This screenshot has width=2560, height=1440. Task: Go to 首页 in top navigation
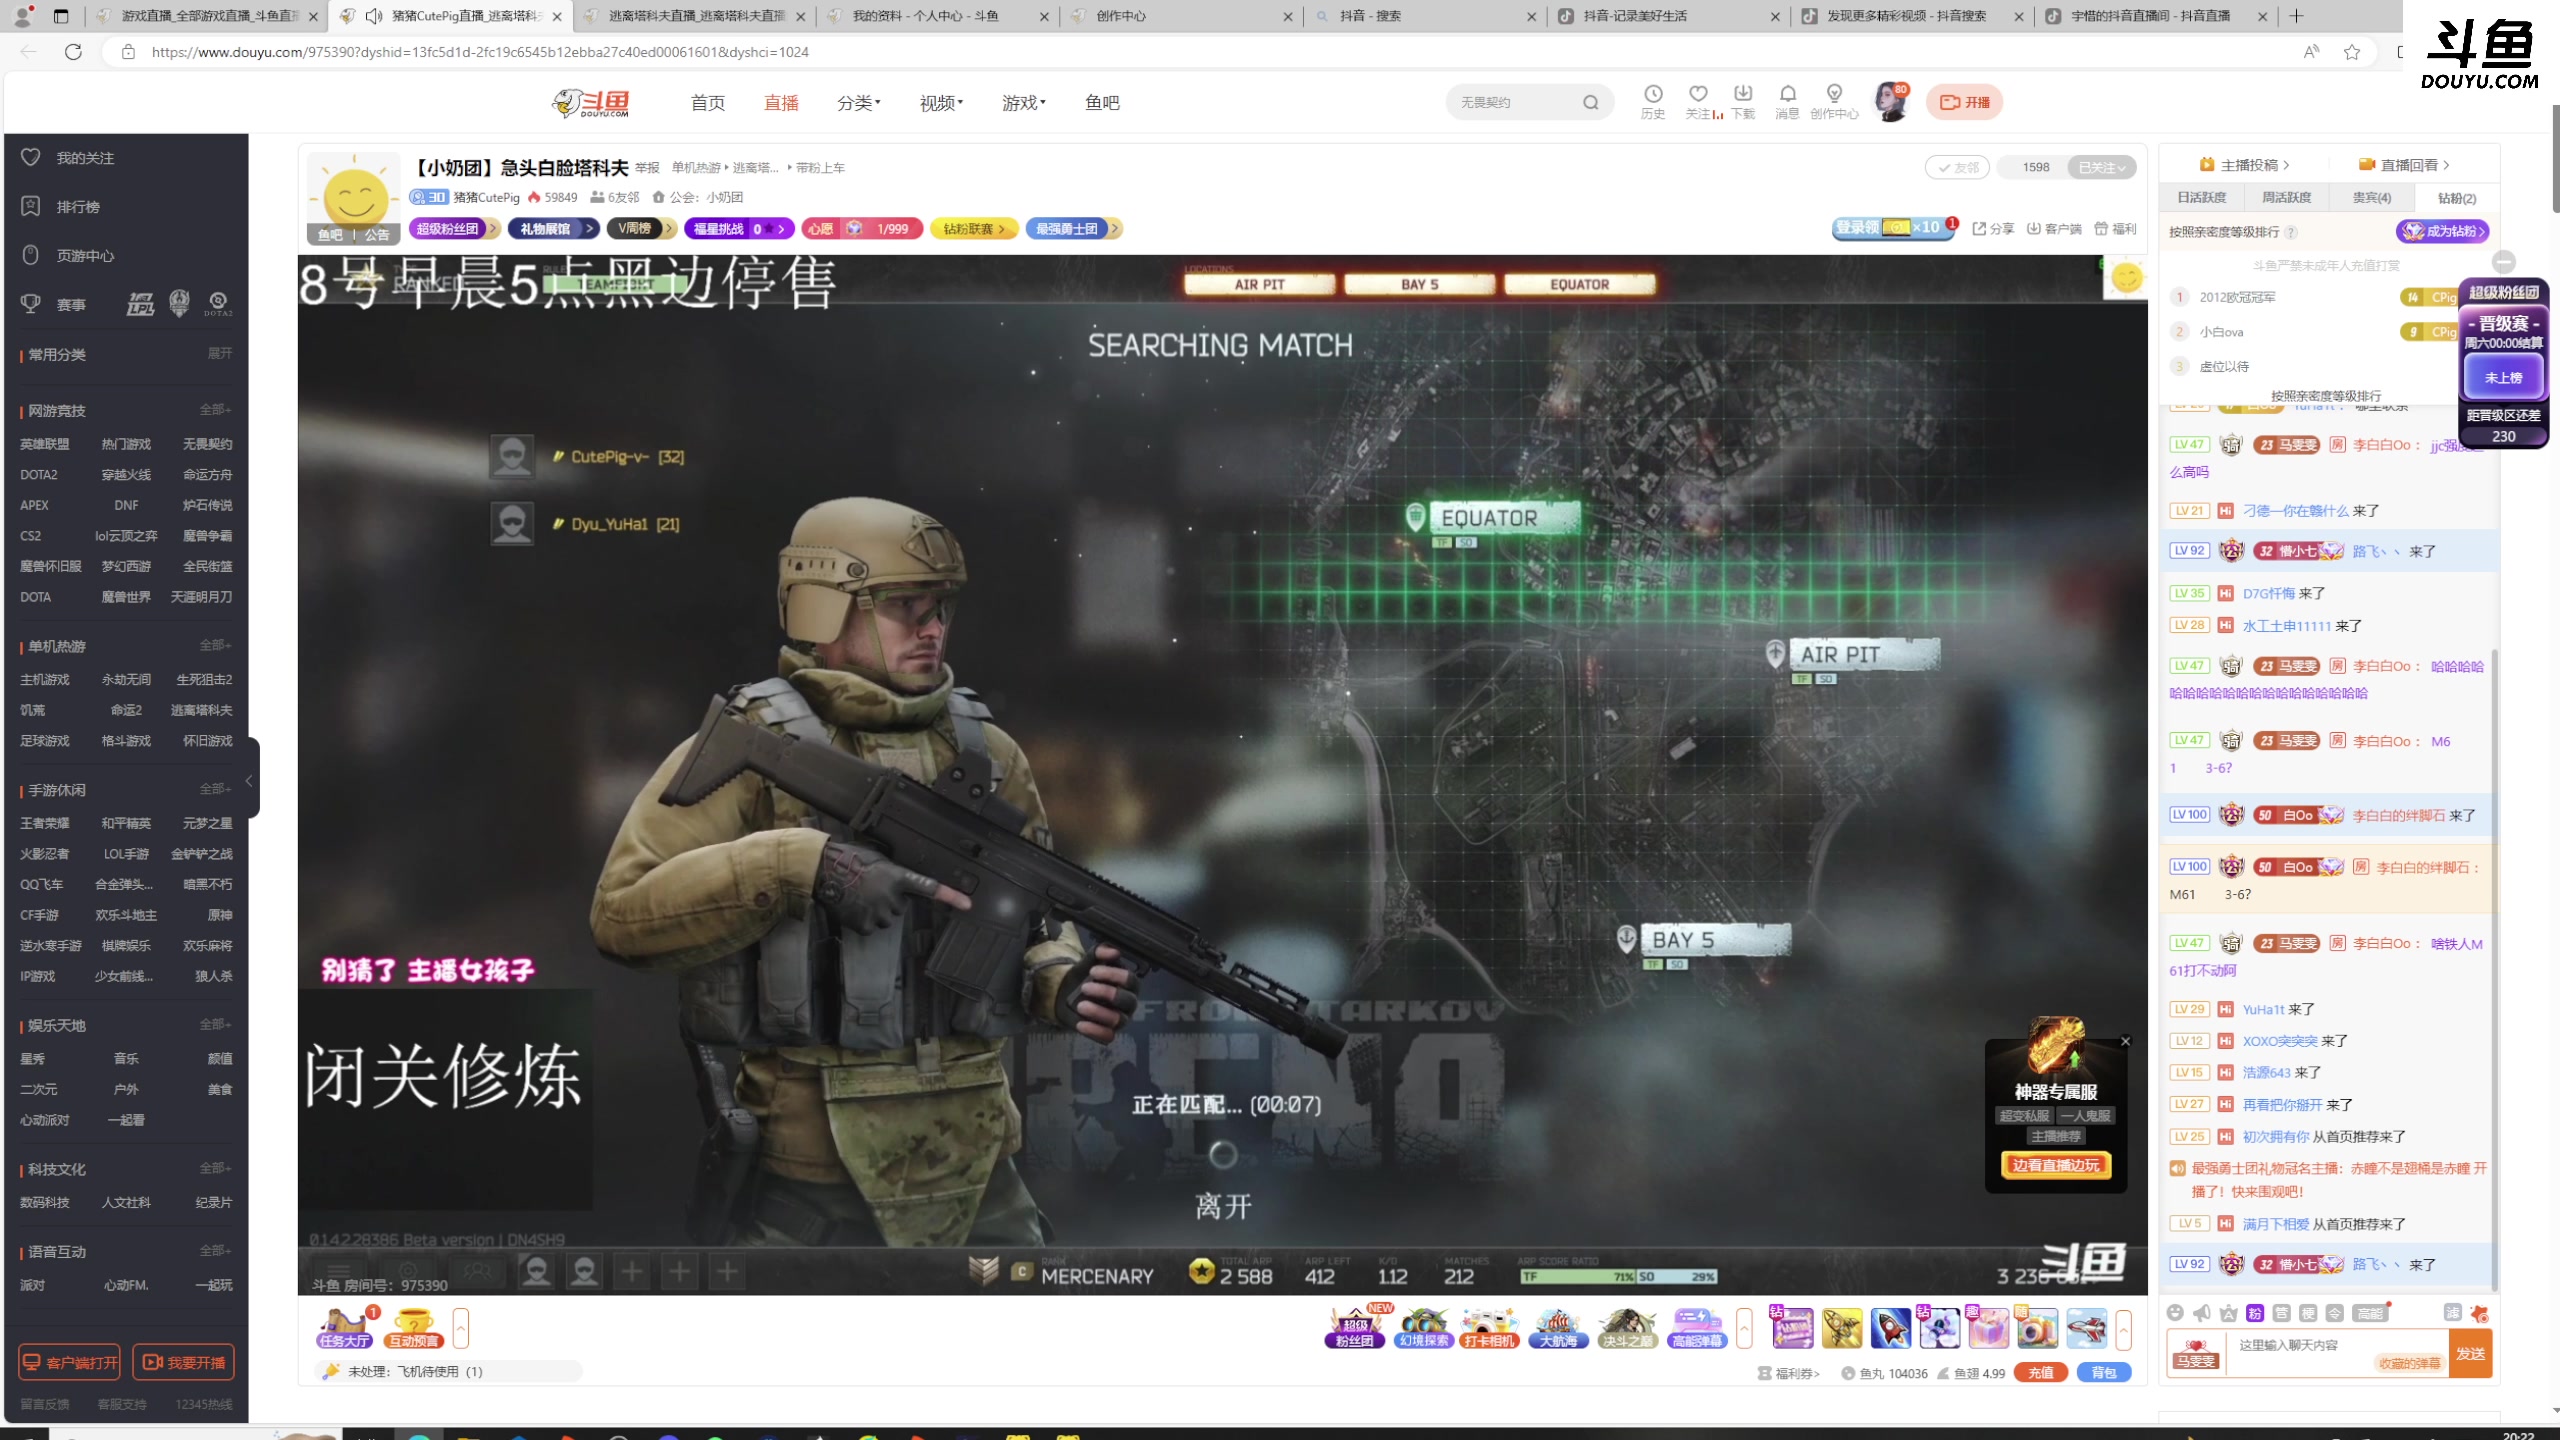[707, 103]
